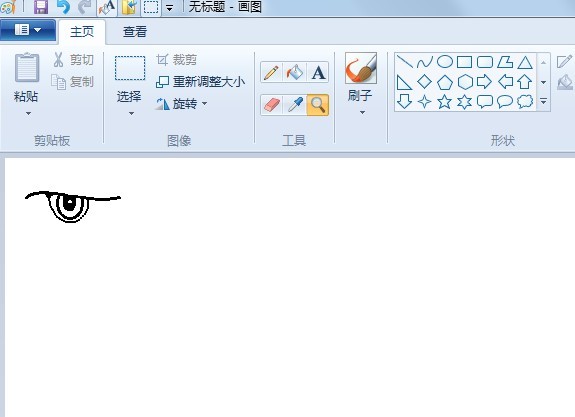Switch to the 主页 Home tab
575x417 pixels.
[x=82, y=32]
